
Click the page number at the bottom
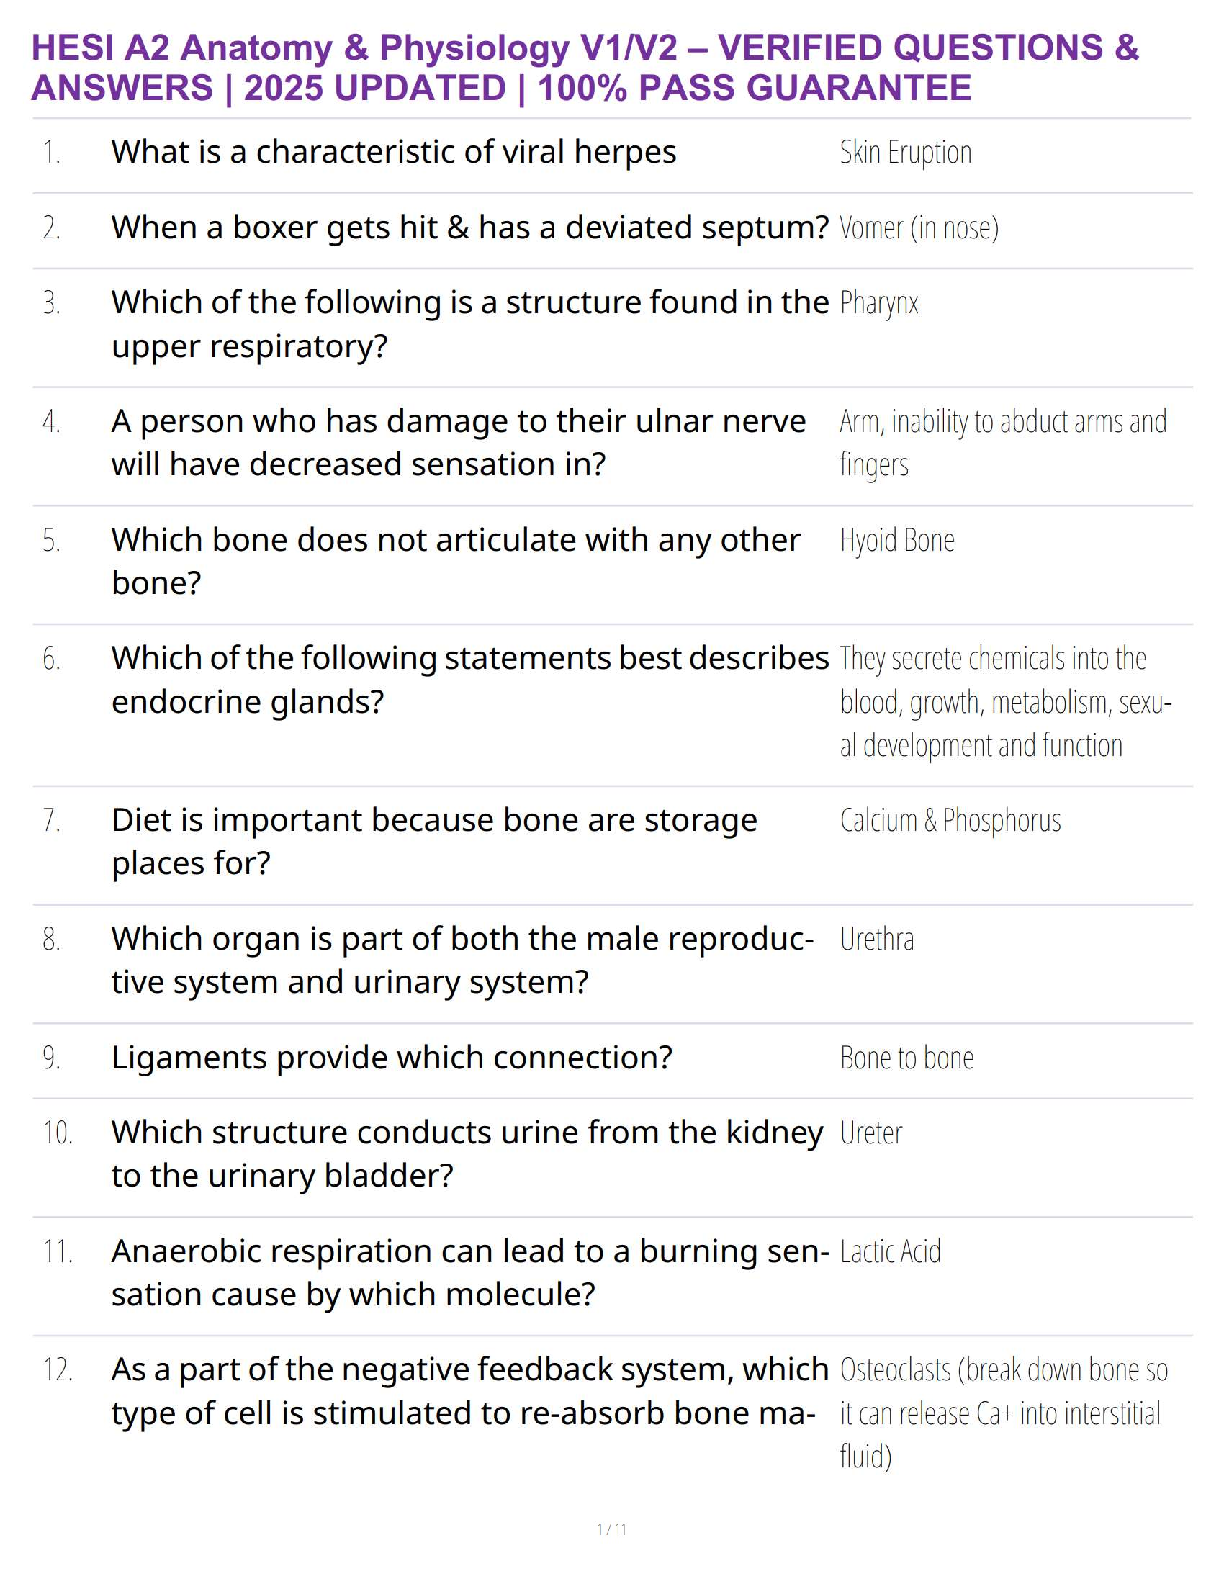click(611, 1529)
